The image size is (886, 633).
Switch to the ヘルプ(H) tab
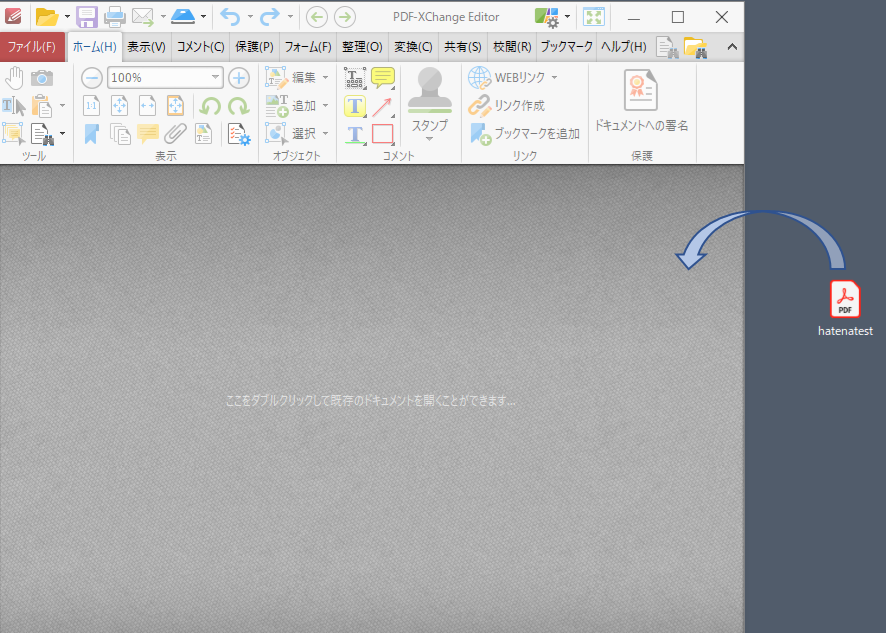pyautogui.click(x=624, y=47)
